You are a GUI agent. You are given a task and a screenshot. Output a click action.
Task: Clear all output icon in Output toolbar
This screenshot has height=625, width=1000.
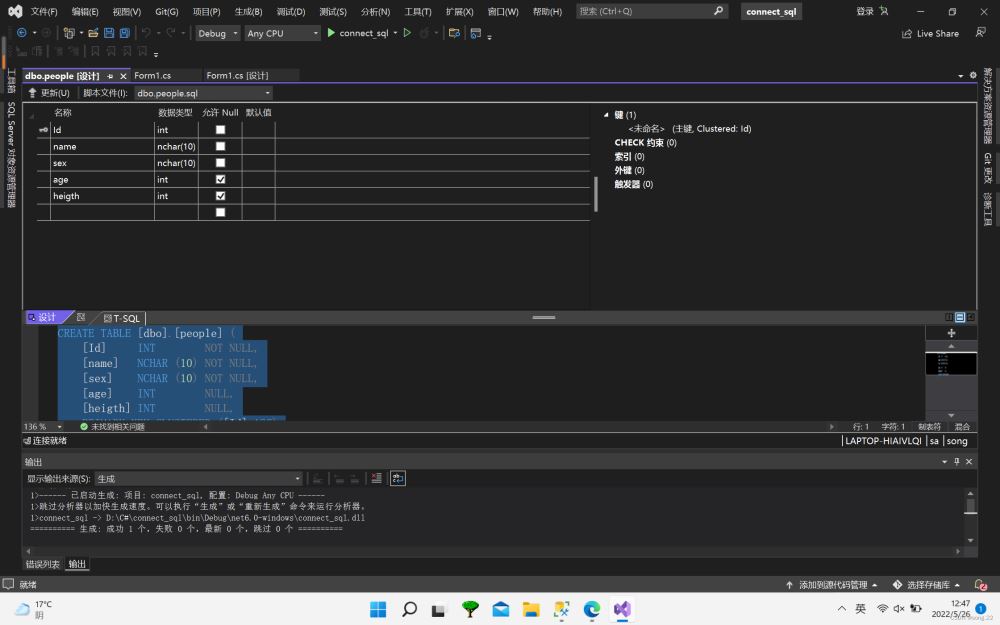pyautogui.click(x=376, y=479)
